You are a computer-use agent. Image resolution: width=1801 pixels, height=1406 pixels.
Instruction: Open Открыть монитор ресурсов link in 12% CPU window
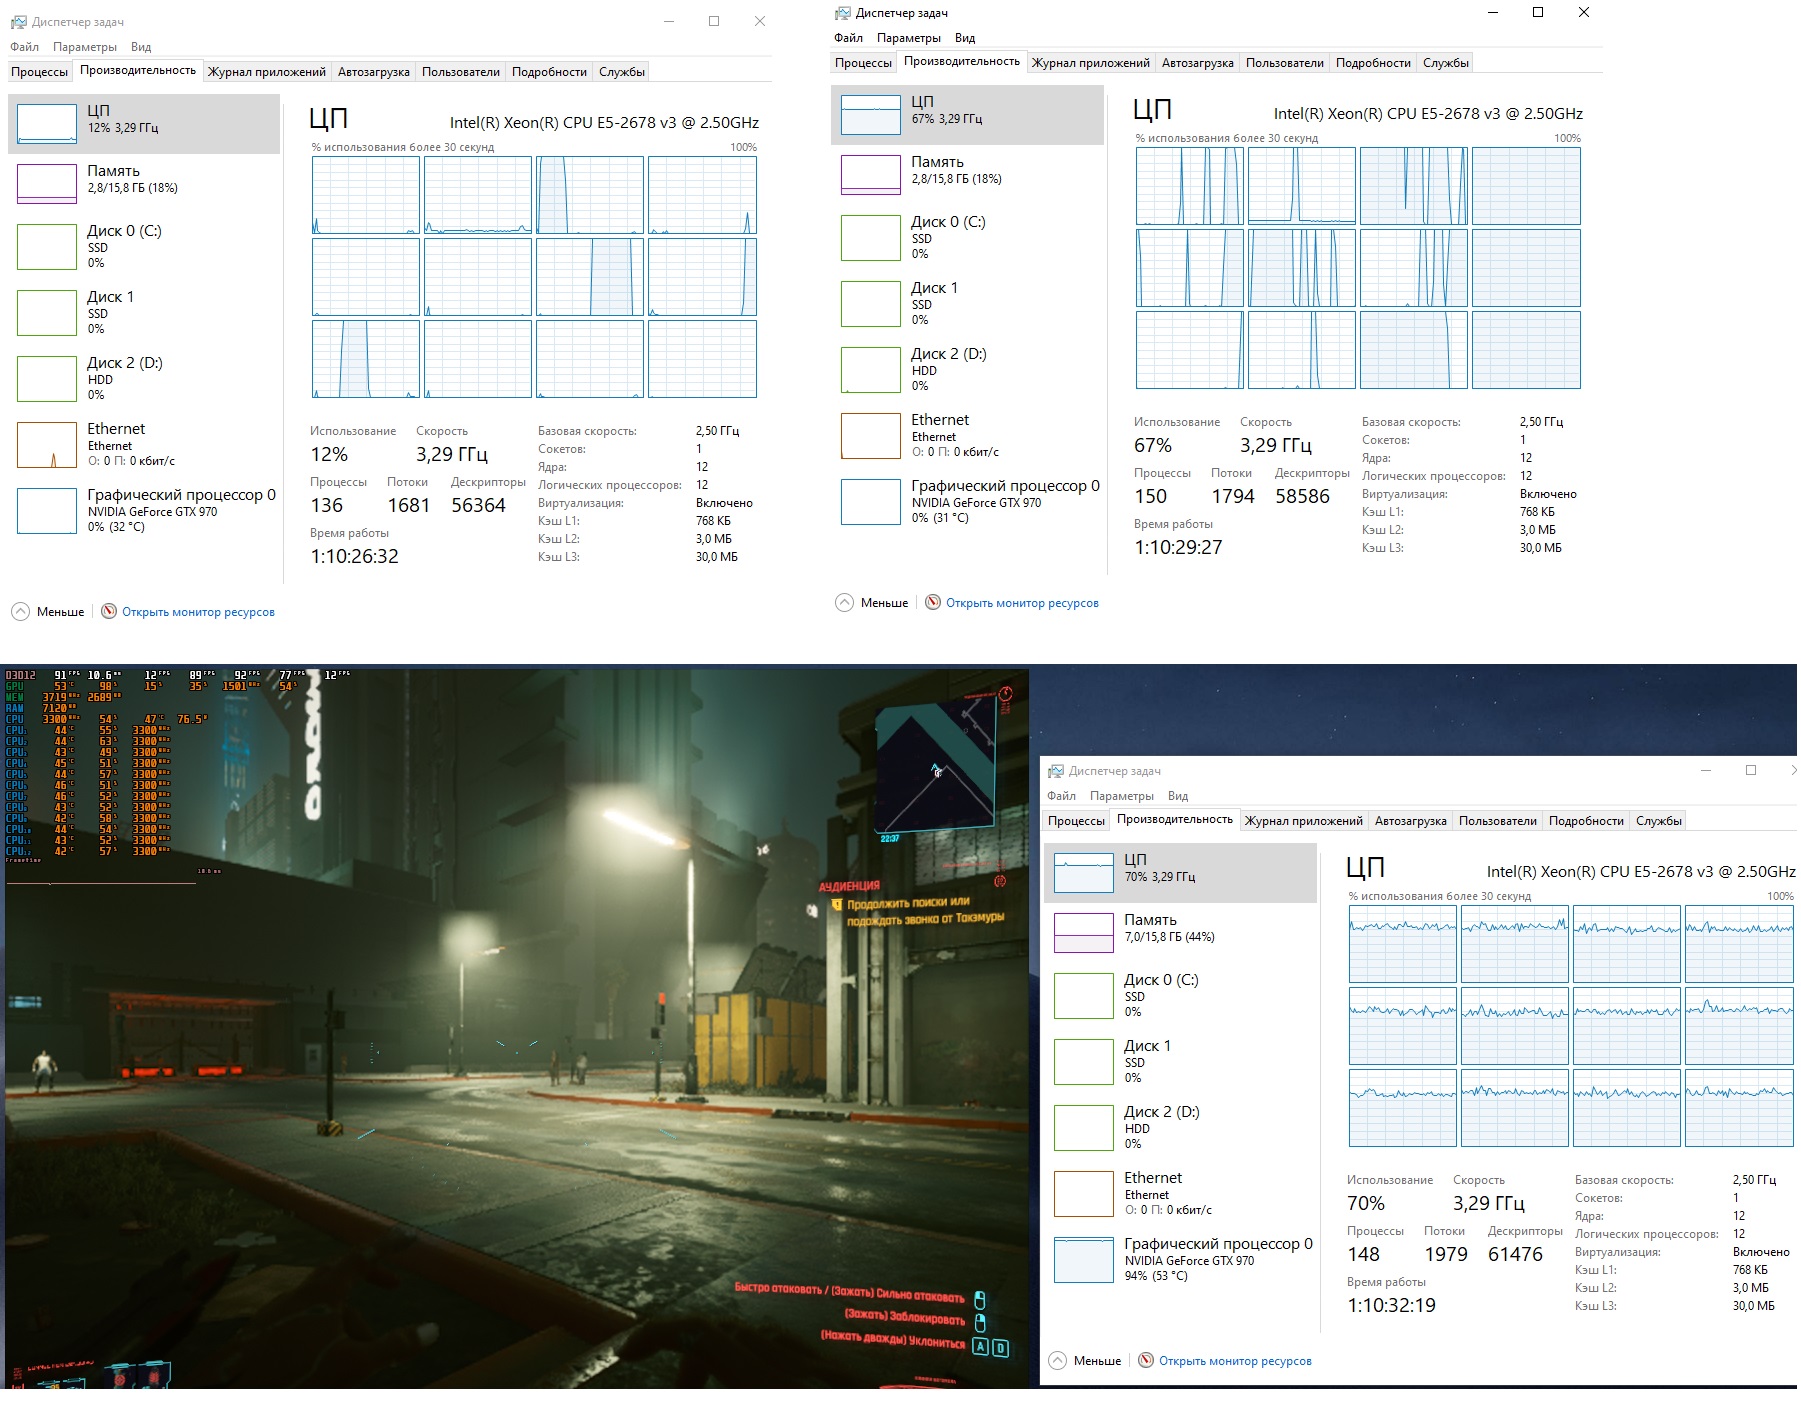(x=198, y=612)
